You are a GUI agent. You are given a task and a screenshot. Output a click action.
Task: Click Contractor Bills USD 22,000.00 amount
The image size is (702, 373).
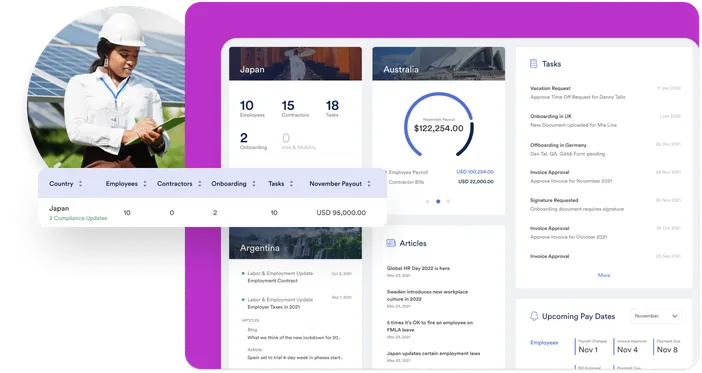pyautogui.click(x=475, y=182)
